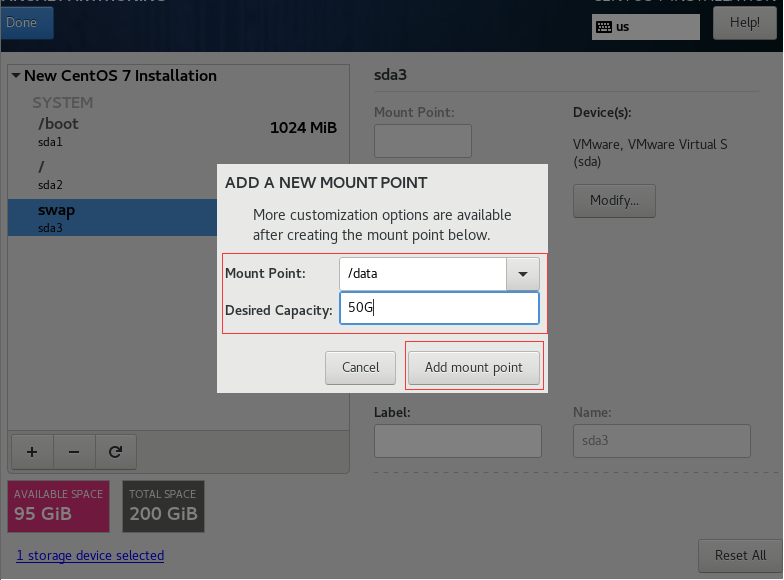Open the Mount Point dropdown arrow
The image size is (784, 580).
[x=523, y=274]
